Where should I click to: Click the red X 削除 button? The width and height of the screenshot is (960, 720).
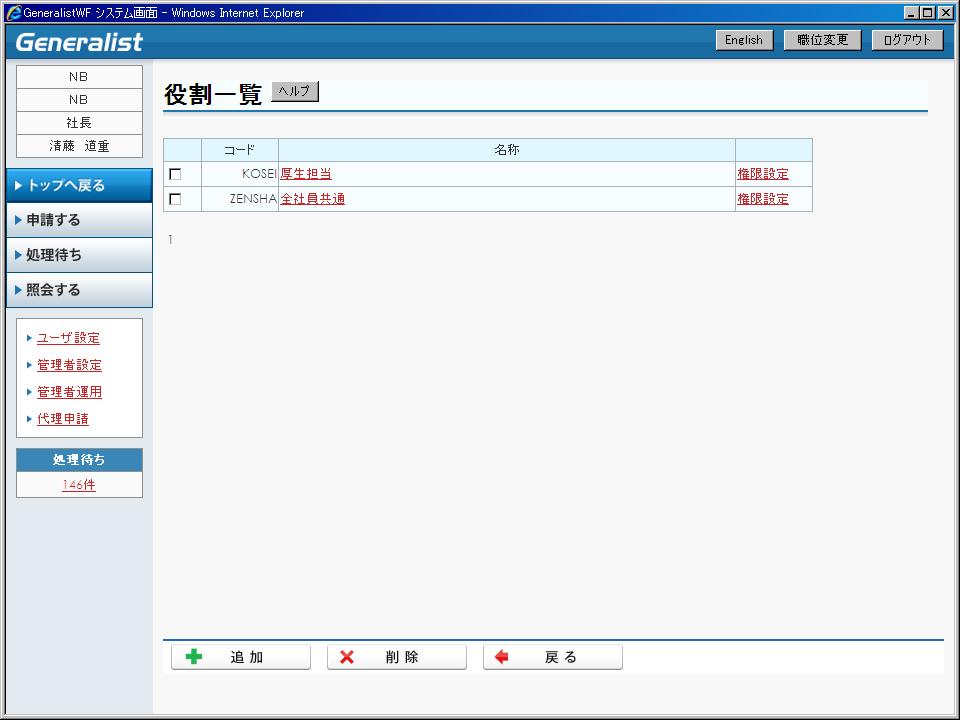397,657
